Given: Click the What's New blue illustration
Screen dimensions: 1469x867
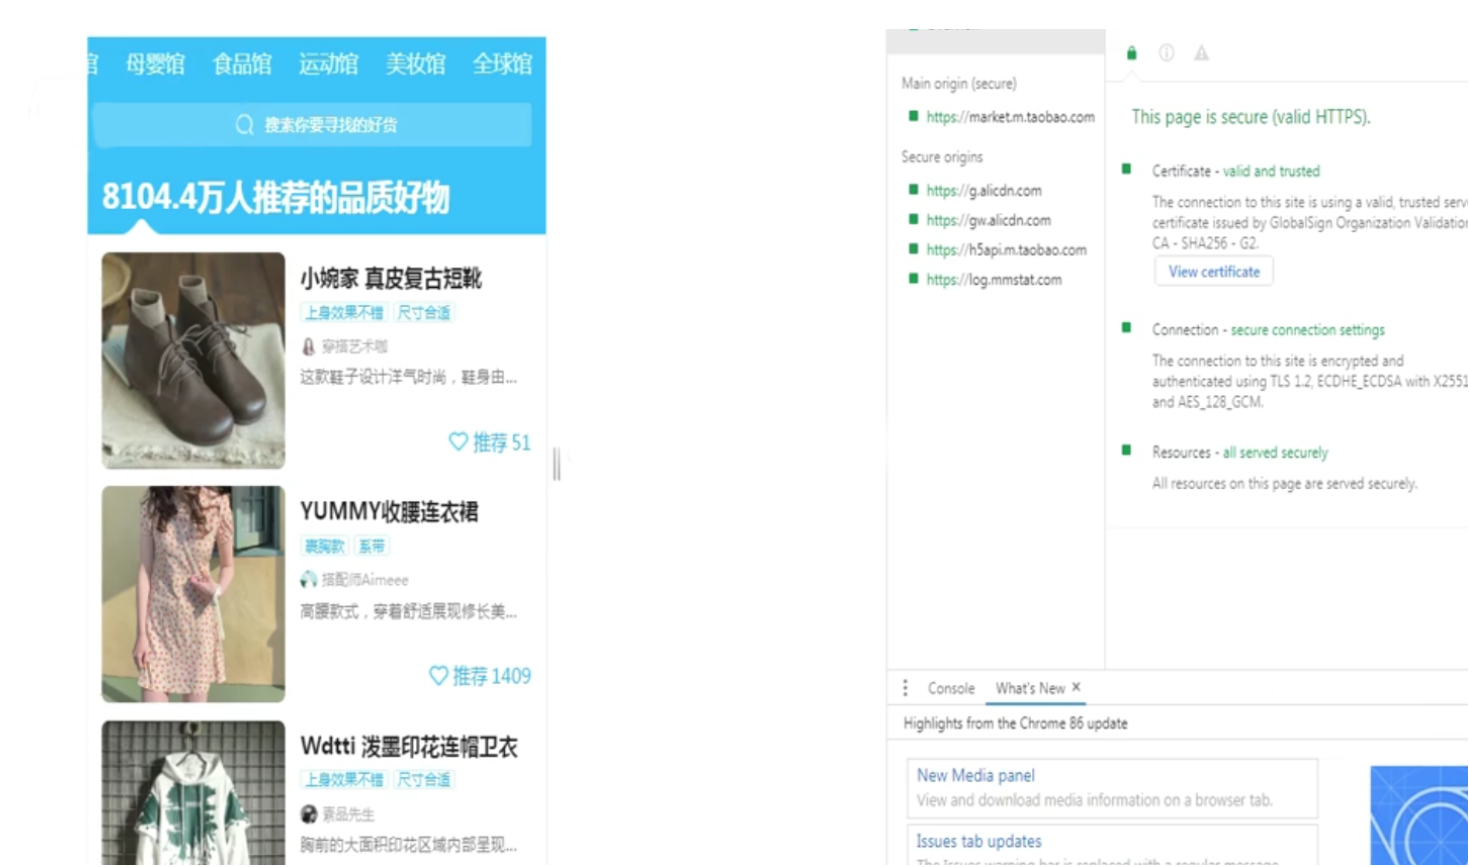Looking at the screenshot, I should (x=1419, y=816).
